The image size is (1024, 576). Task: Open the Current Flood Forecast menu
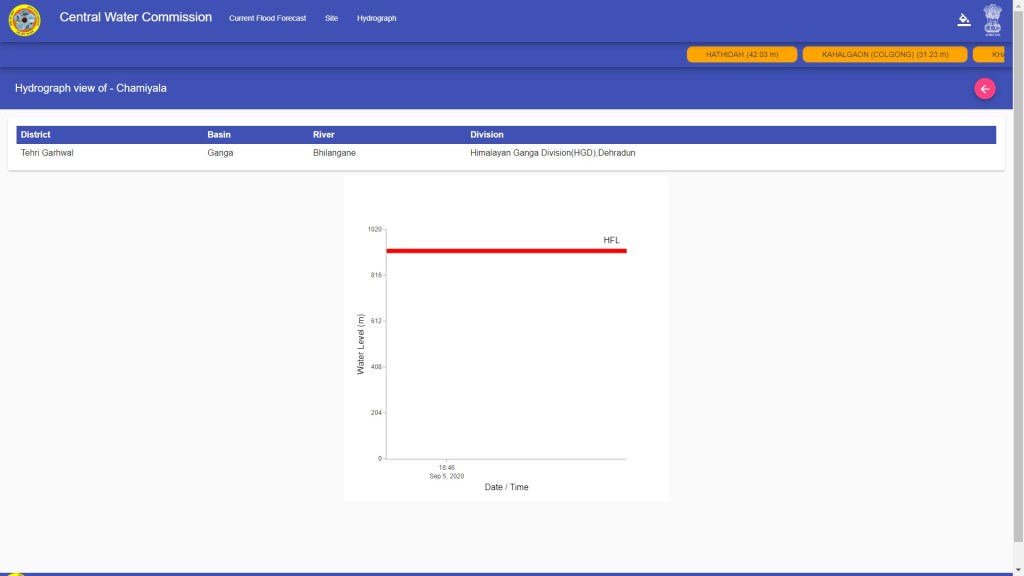point(267,18)
